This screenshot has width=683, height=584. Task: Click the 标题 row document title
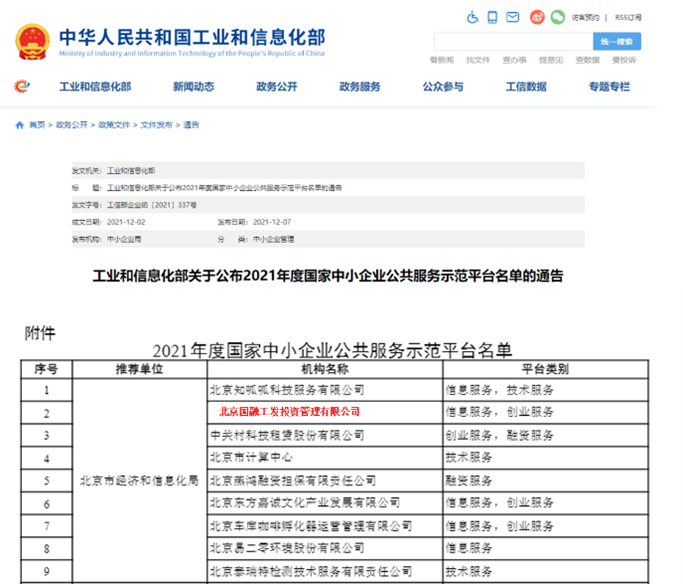coord(225,188)
